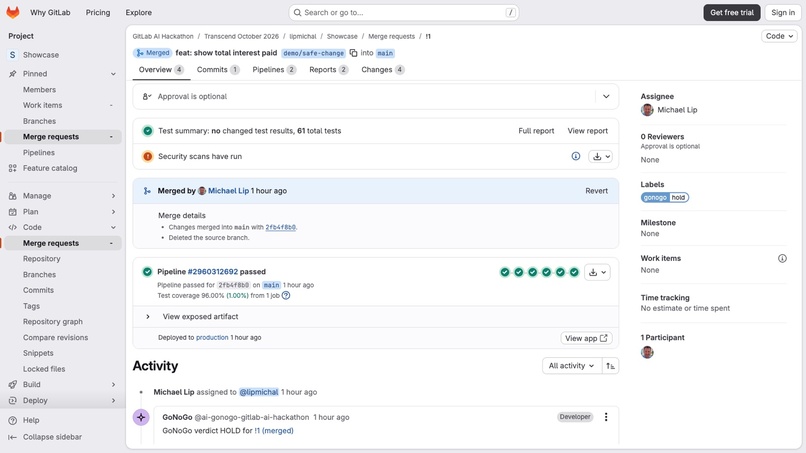Collapse the Code menu chevron
The image size is (806, 453).
(113, 227)
